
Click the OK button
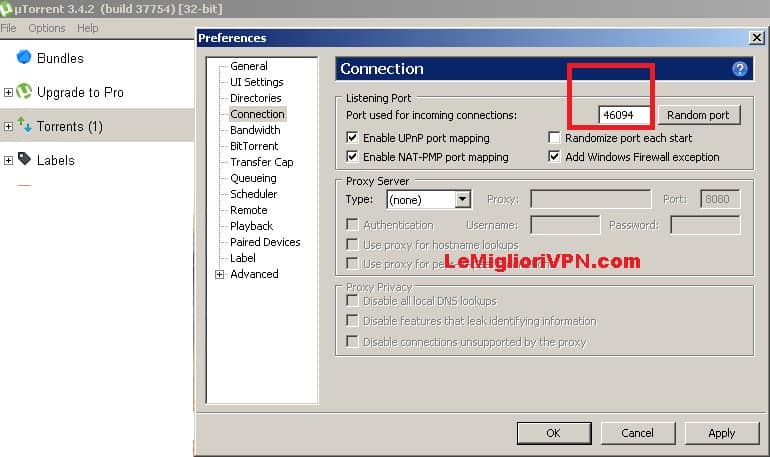(x=554, y=433)
